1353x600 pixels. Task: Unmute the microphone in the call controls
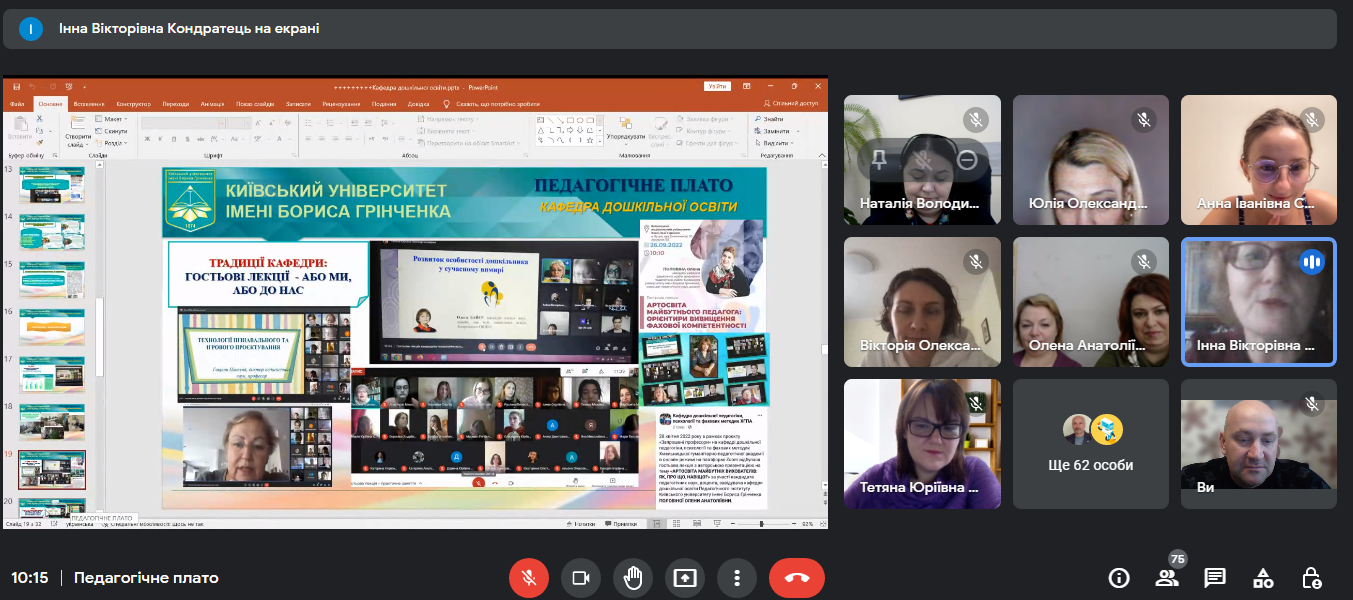click(529, 578)
